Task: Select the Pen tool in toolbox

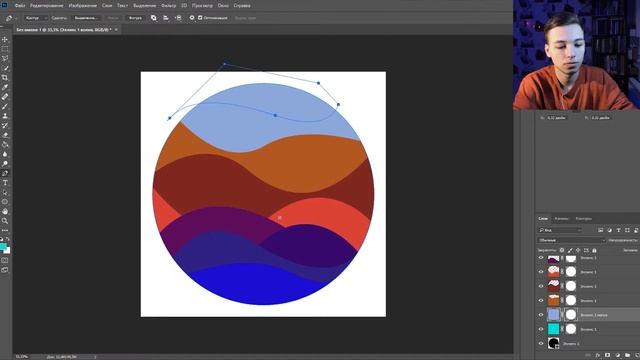Action: [5, 173]
